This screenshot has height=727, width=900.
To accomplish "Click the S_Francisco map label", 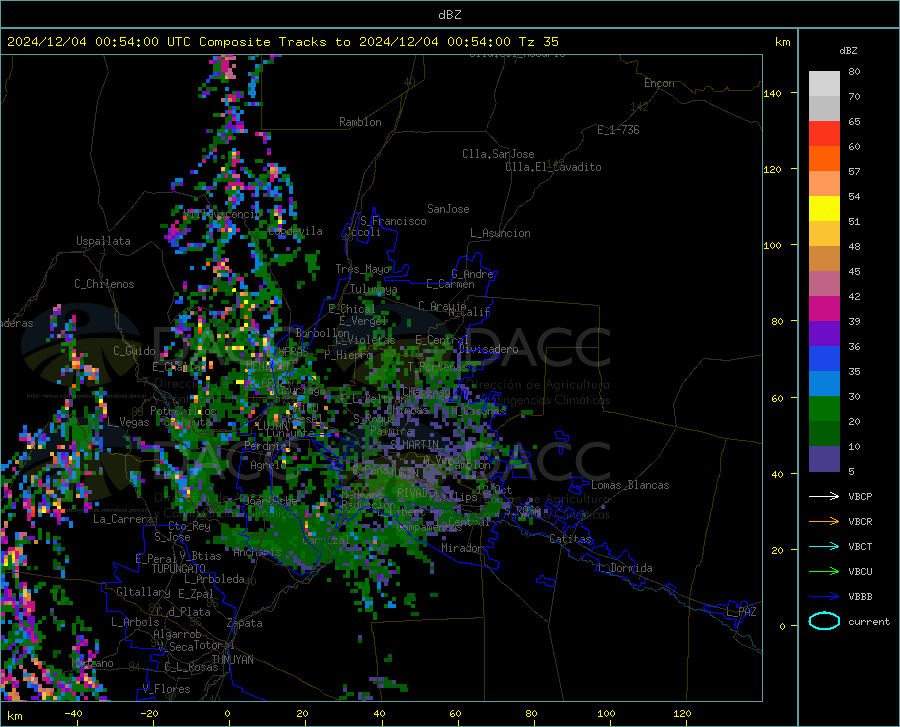I will 393,221.
